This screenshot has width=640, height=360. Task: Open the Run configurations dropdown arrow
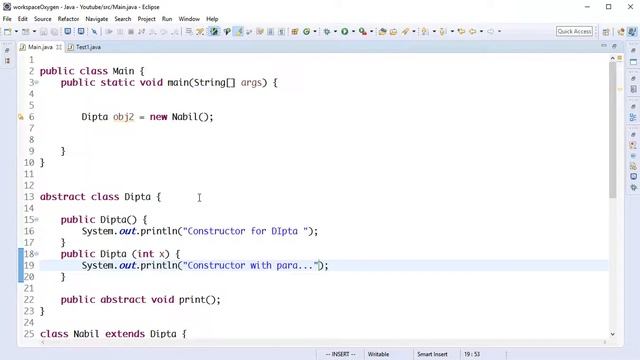[353, 31]
